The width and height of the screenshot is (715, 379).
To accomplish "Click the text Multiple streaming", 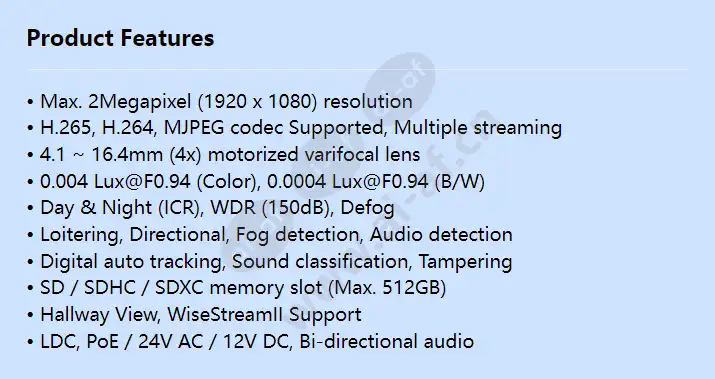I will (x=477, y=128).
